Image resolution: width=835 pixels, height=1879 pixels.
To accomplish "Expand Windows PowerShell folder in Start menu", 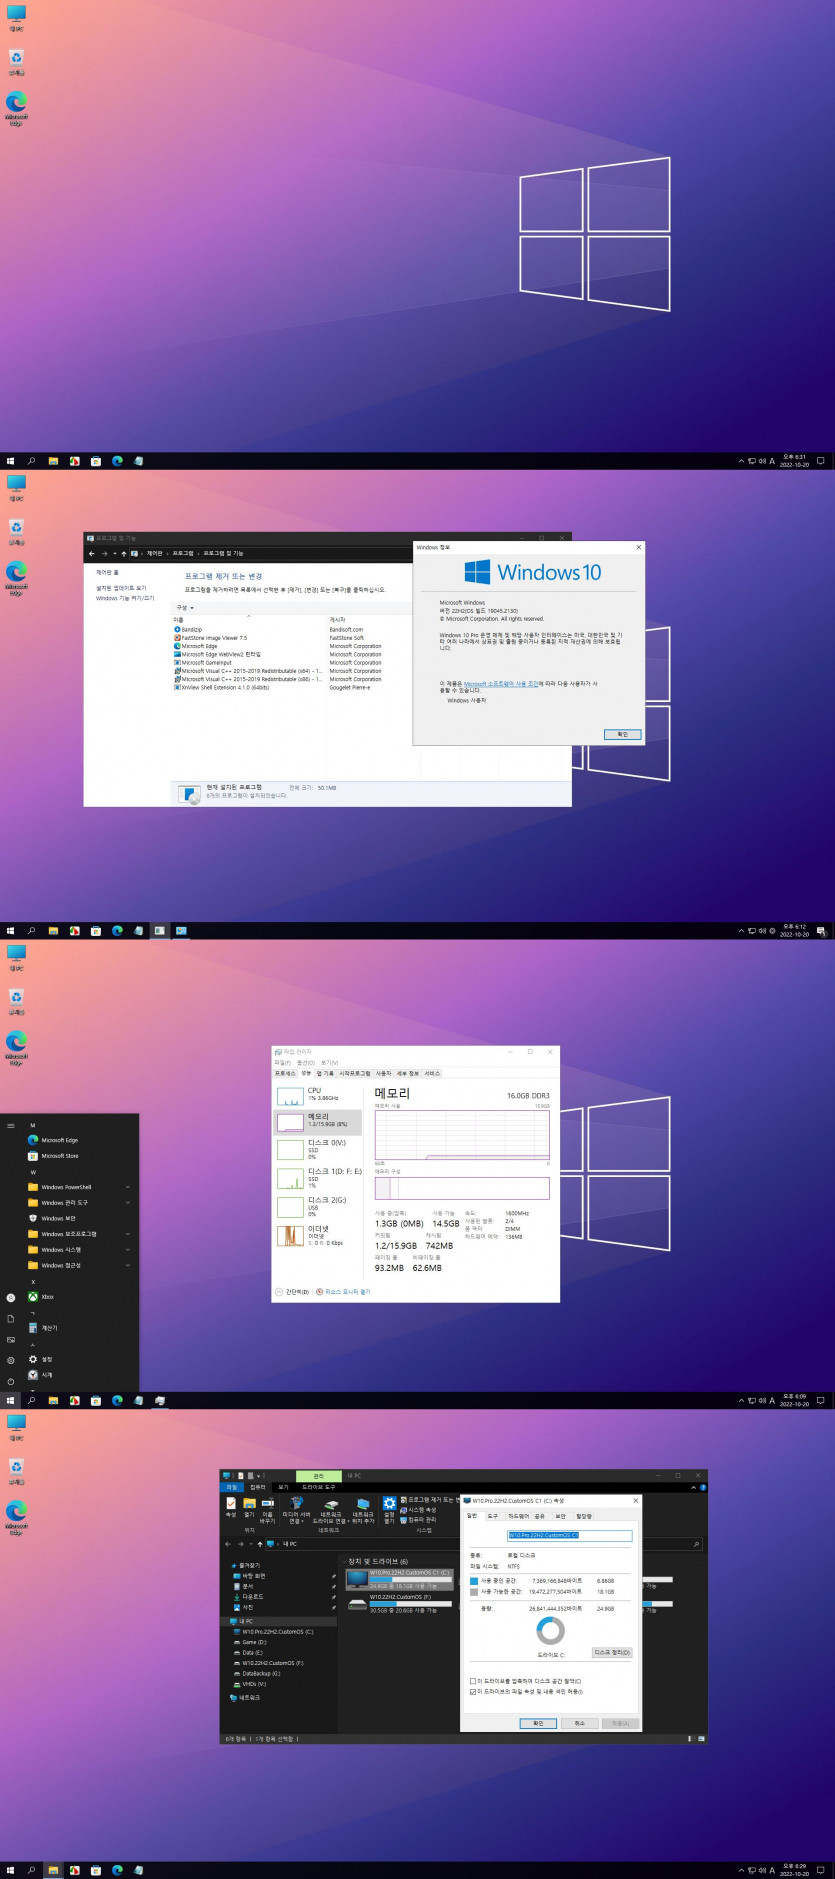I will pos(80,1187).
